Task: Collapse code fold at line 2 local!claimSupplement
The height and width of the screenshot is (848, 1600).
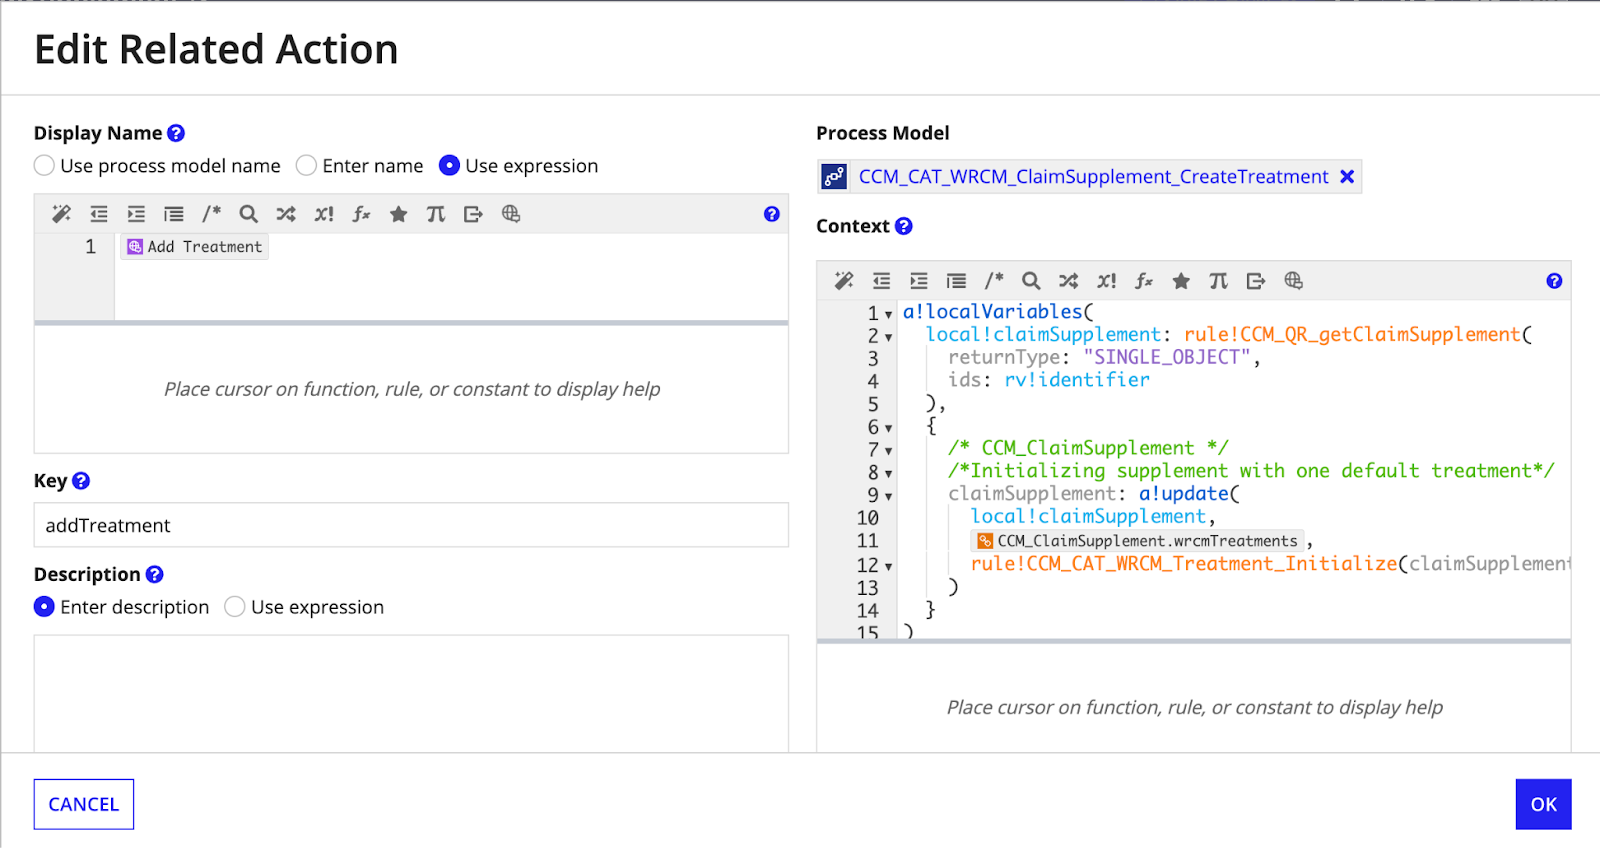Action: coord(888,337)
